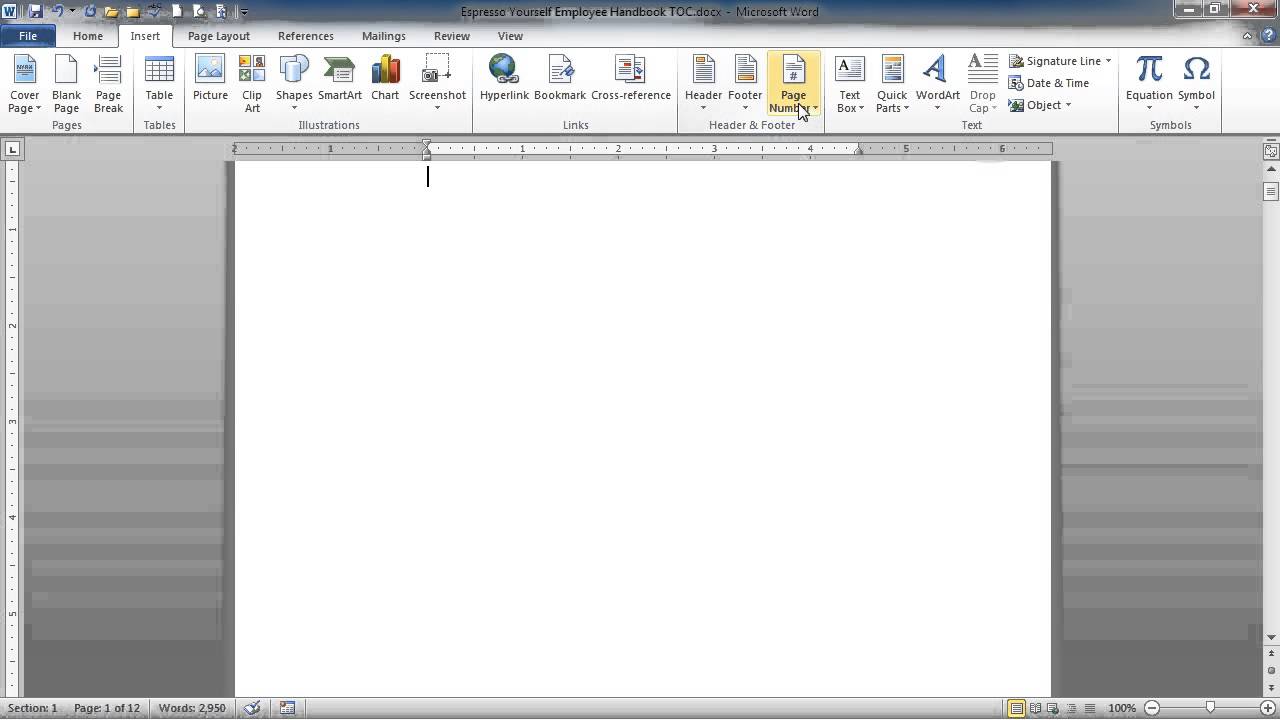Image resolution: width=1280 pixels, height=720 pixels.
Task: Open the Footer gallery
Action: tap(745, 84)
